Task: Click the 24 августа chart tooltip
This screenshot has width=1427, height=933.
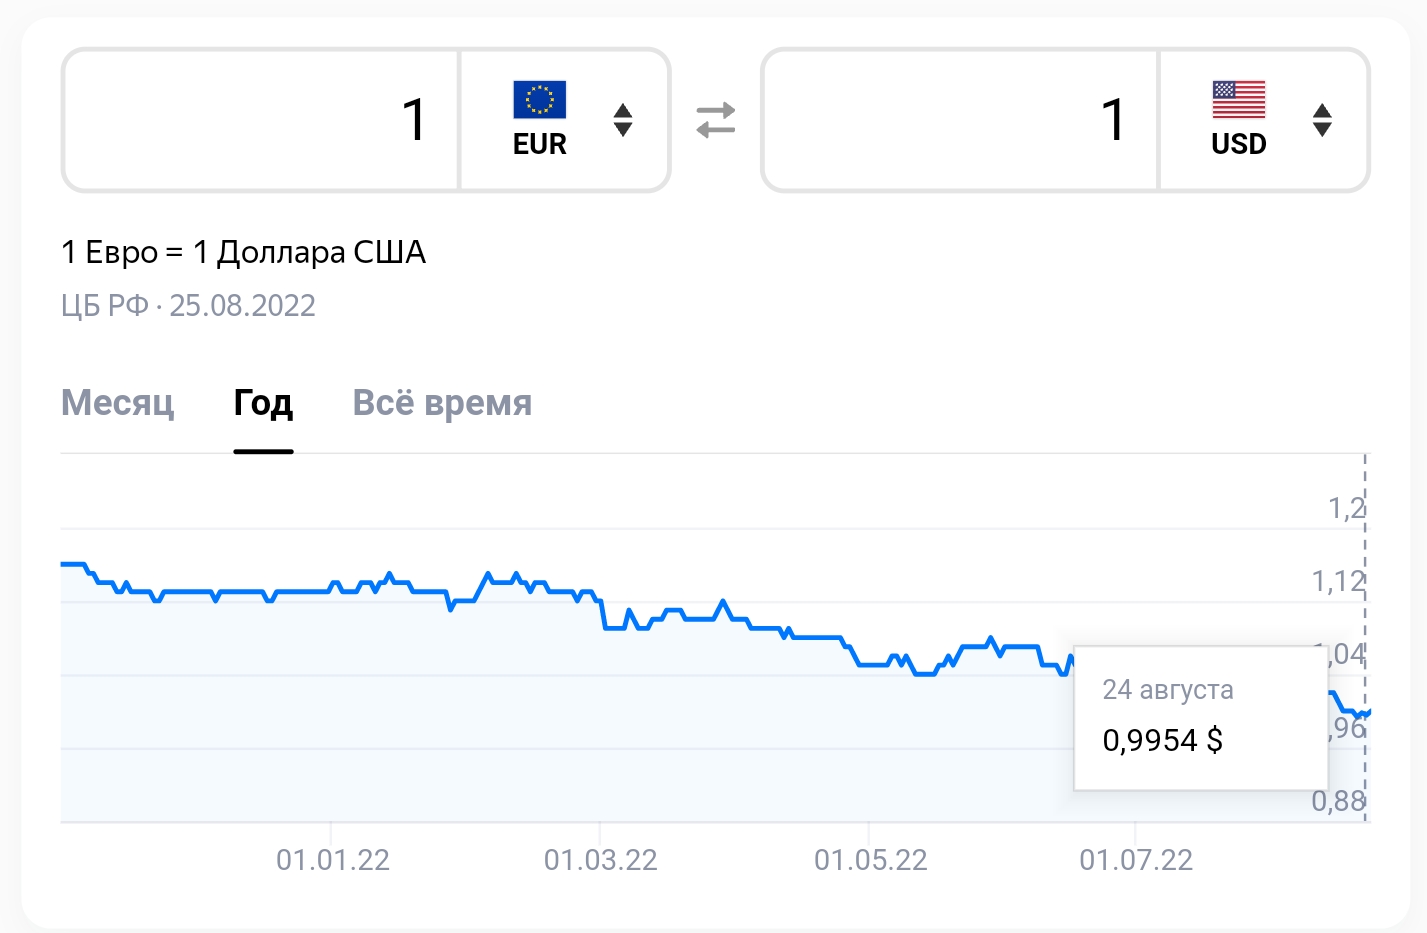Action: (1201, 718)
